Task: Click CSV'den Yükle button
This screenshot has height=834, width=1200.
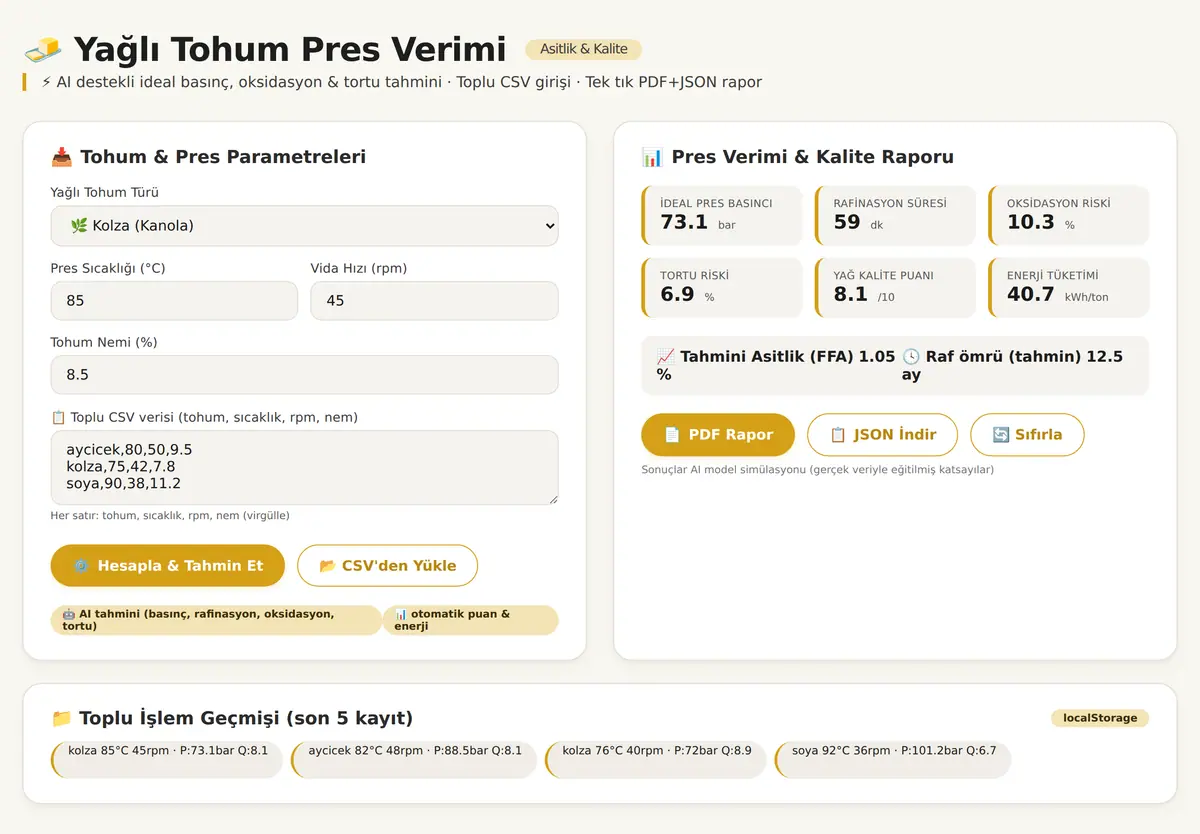Action: coord(388,565)
